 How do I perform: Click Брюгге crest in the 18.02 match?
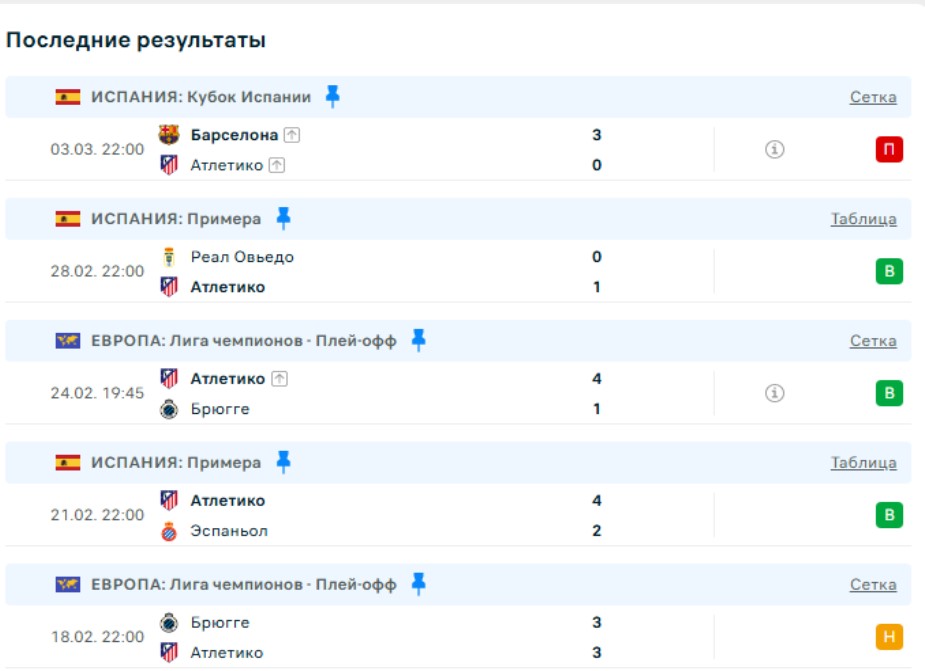click(169, 623)
